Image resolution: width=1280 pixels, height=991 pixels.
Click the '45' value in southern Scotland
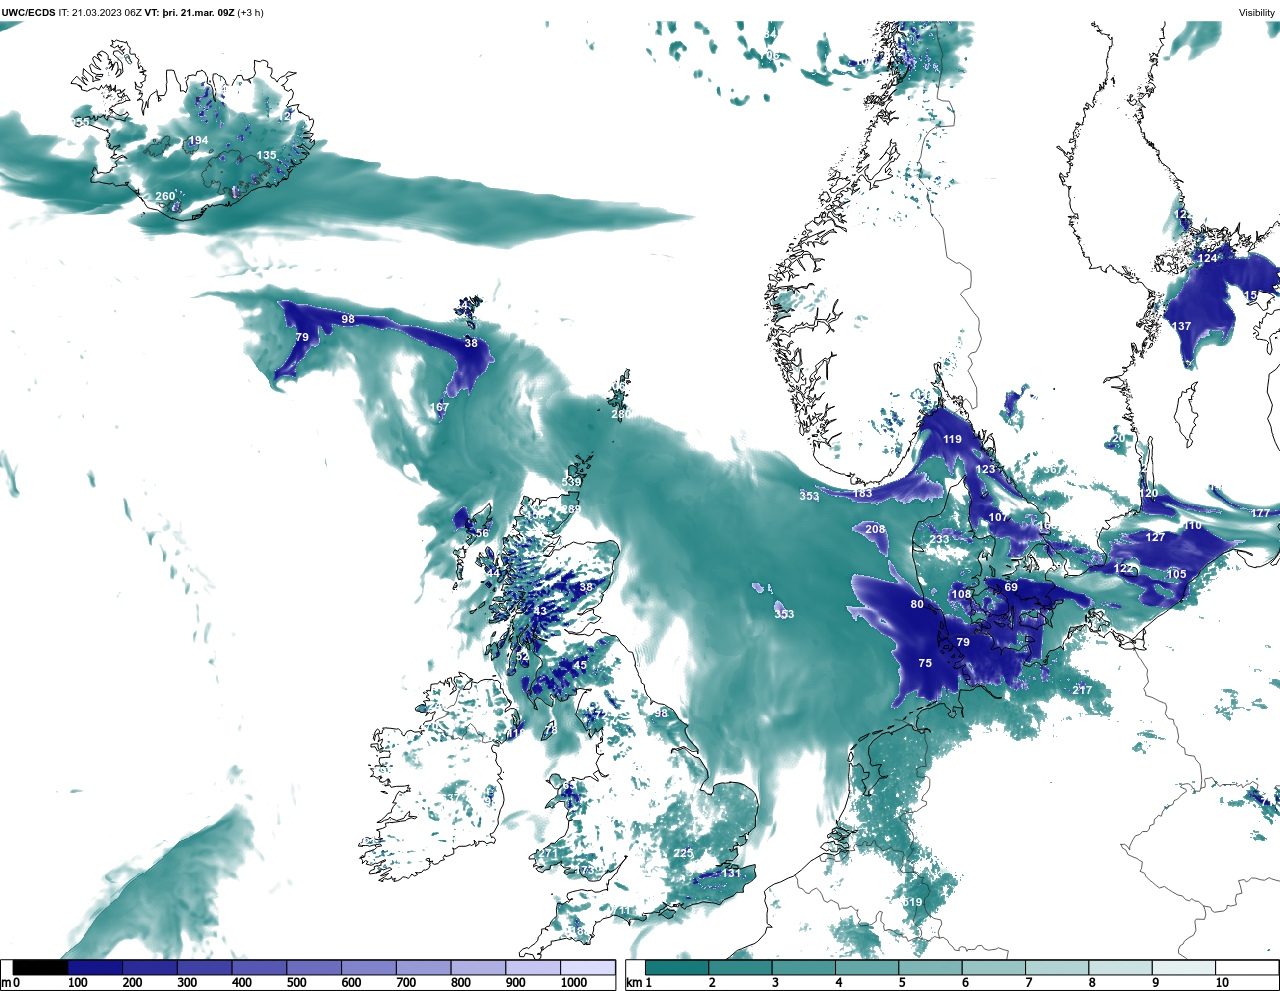coord(580,665)
